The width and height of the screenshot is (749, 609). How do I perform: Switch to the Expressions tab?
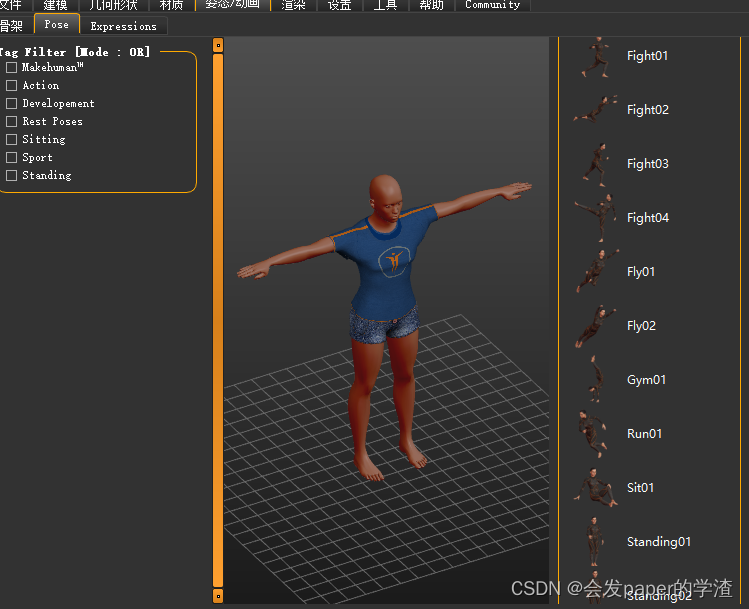coord(124,26)
